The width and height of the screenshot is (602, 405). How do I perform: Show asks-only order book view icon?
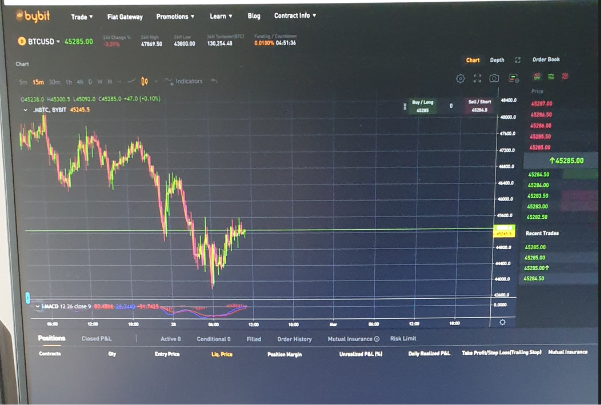[565, 77]
